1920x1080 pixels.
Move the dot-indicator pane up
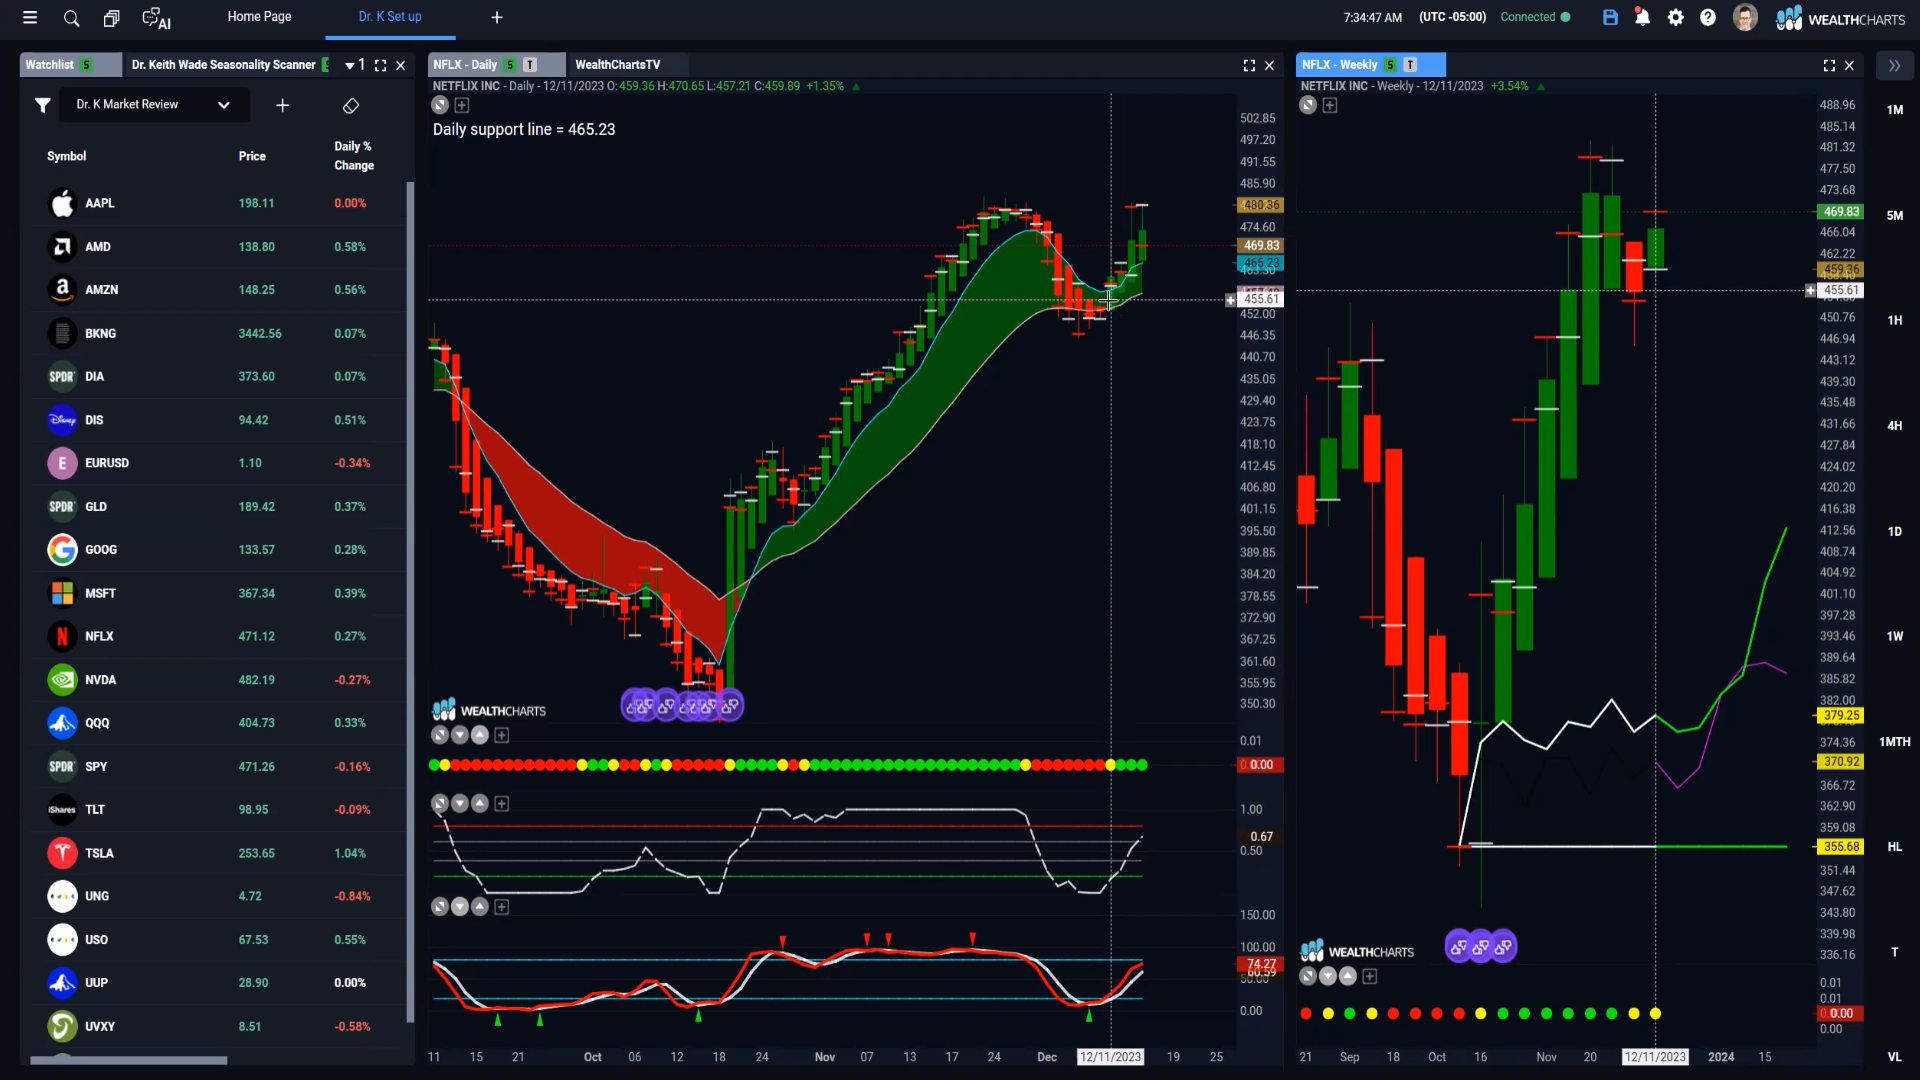point(480,735)
